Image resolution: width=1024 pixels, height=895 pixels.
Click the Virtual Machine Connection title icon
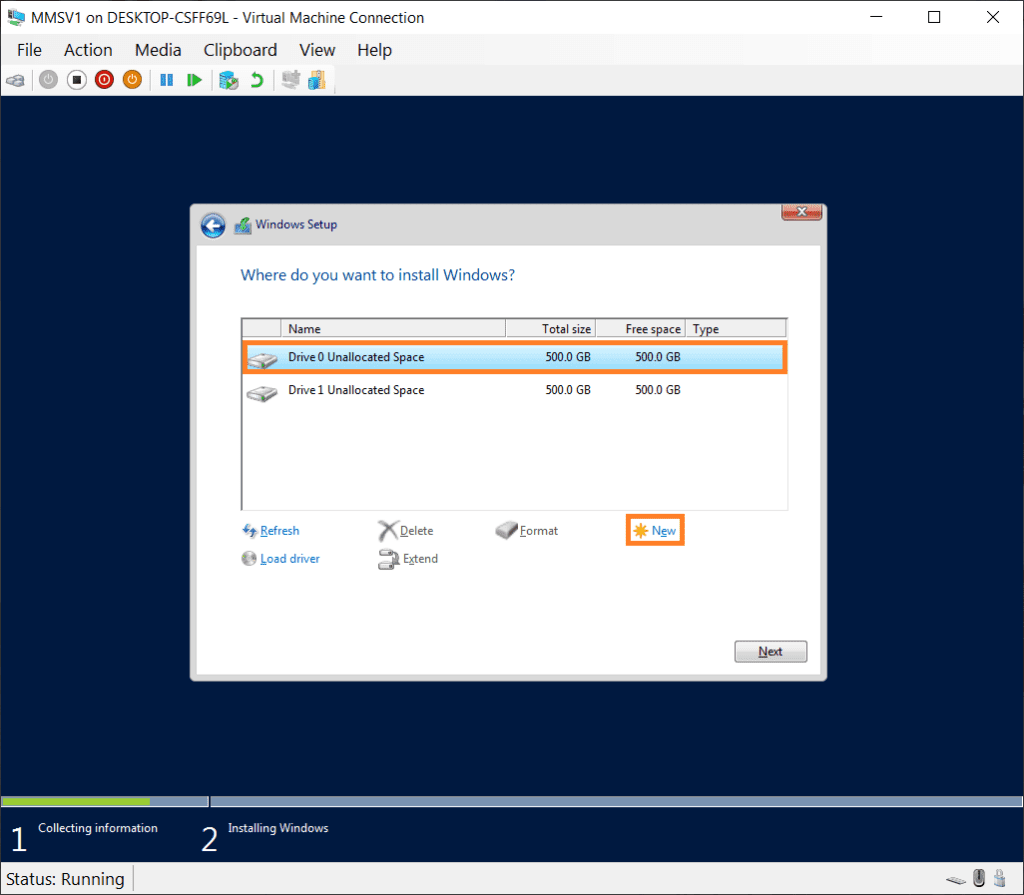click(16, 18)
